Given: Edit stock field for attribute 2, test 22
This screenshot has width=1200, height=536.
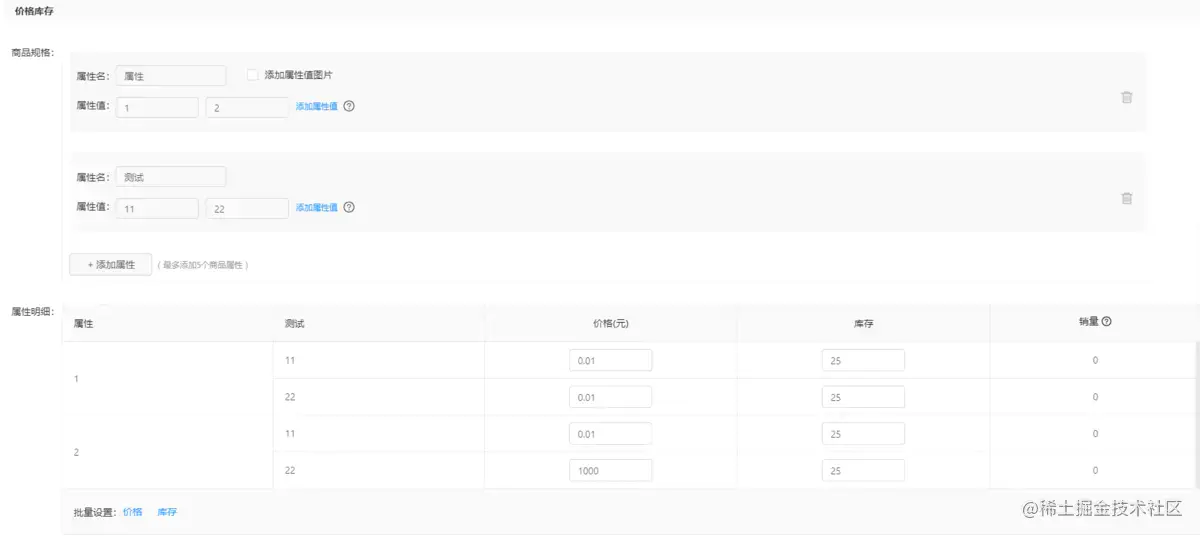Looking at the screenshot, I should click(x=863, y=470).
